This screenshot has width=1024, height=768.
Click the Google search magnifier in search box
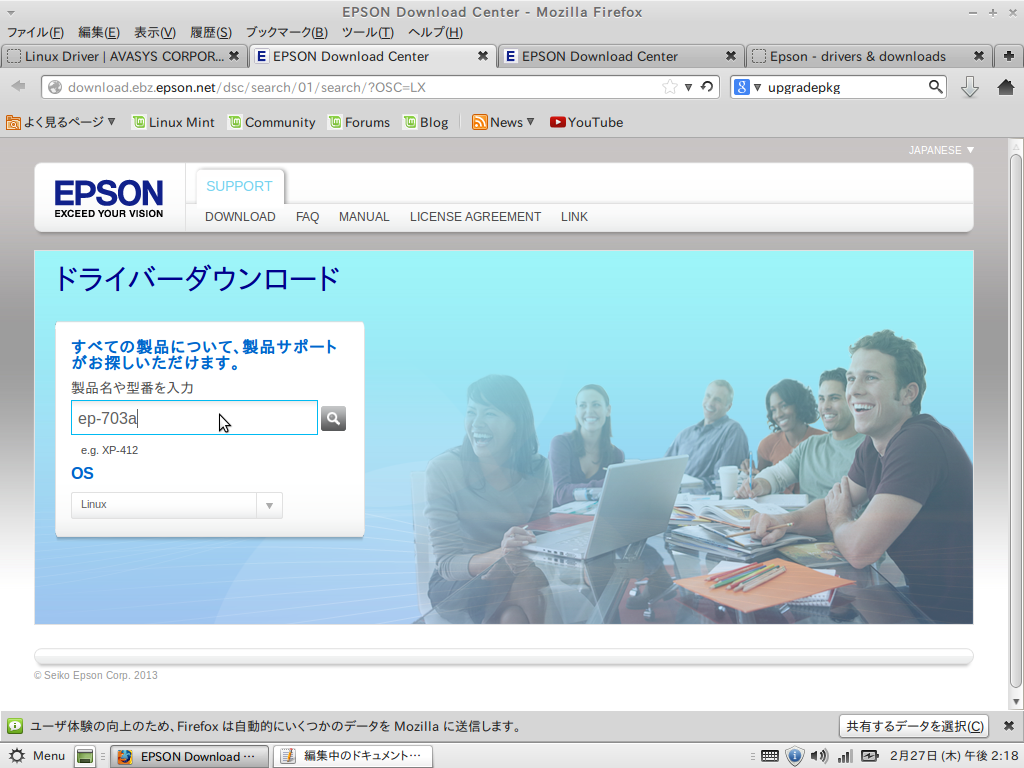(935, 87)
